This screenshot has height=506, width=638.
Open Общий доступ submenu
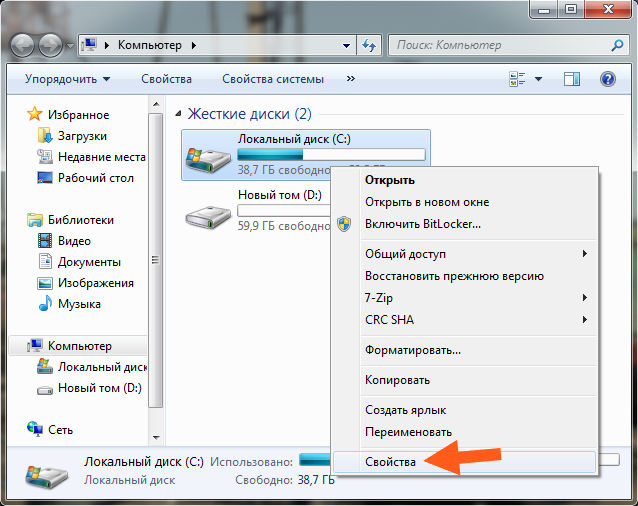pyautogui.click(x=465, y=254)
